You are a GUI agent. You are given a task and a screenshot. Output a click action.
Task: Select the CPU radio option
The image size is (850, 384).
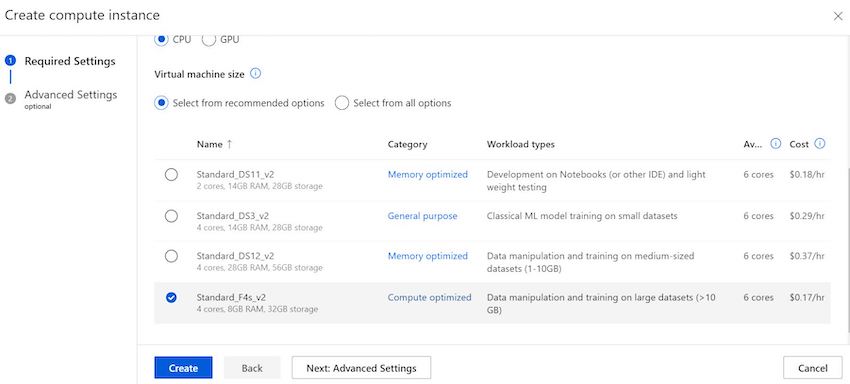point(161,40)
